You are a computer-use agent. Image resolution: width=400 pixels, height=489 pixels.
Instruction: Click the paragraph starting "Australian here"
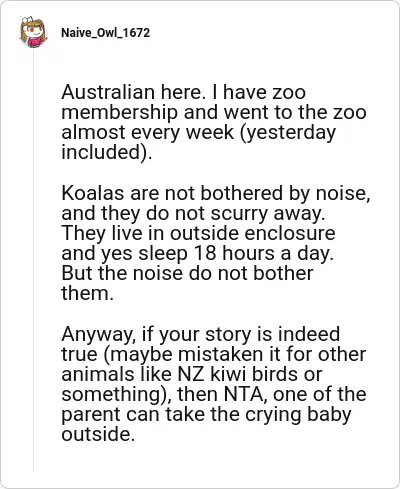(214, 122)
